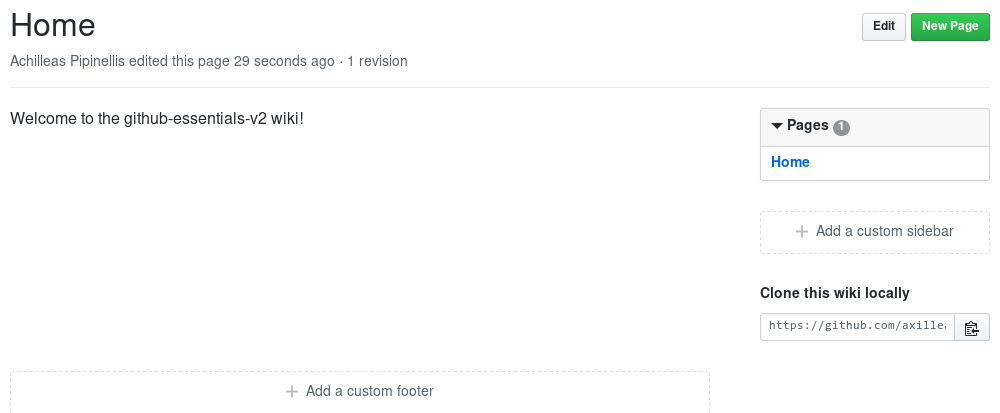Select the Add a custom footer text
This screenshot has width=1000, height=413.
pyautogui.click(x=369, y=392)
